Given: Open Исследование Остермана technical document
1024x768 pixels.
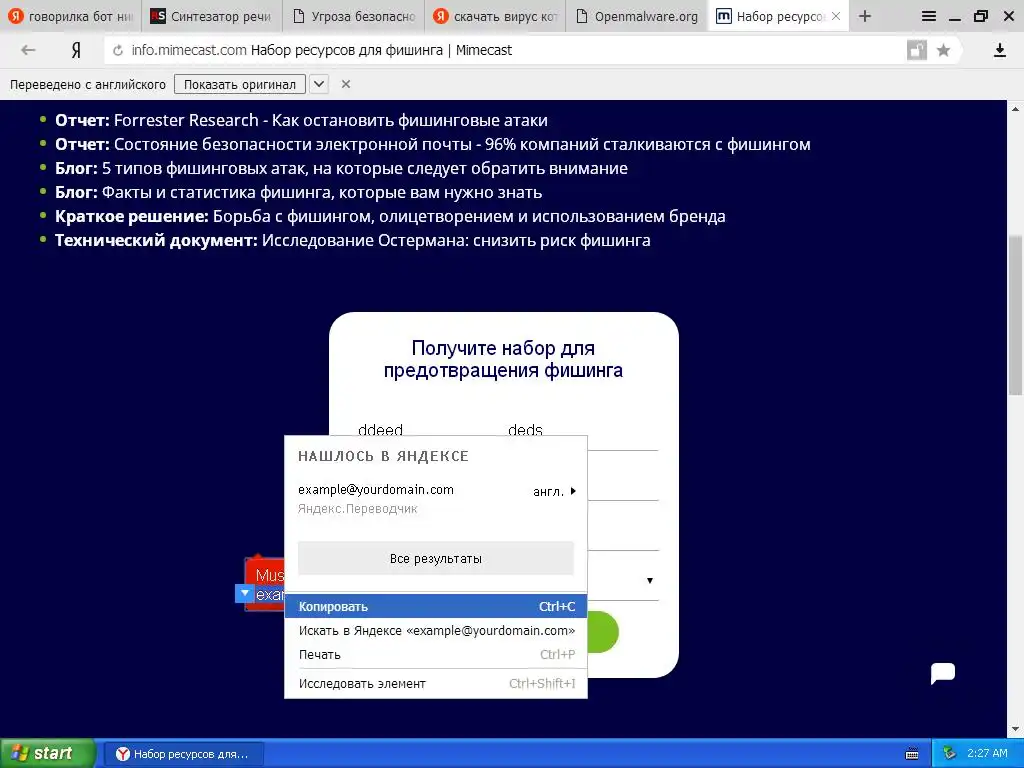Looking at the screenshot, I should (x=456, y=240).
